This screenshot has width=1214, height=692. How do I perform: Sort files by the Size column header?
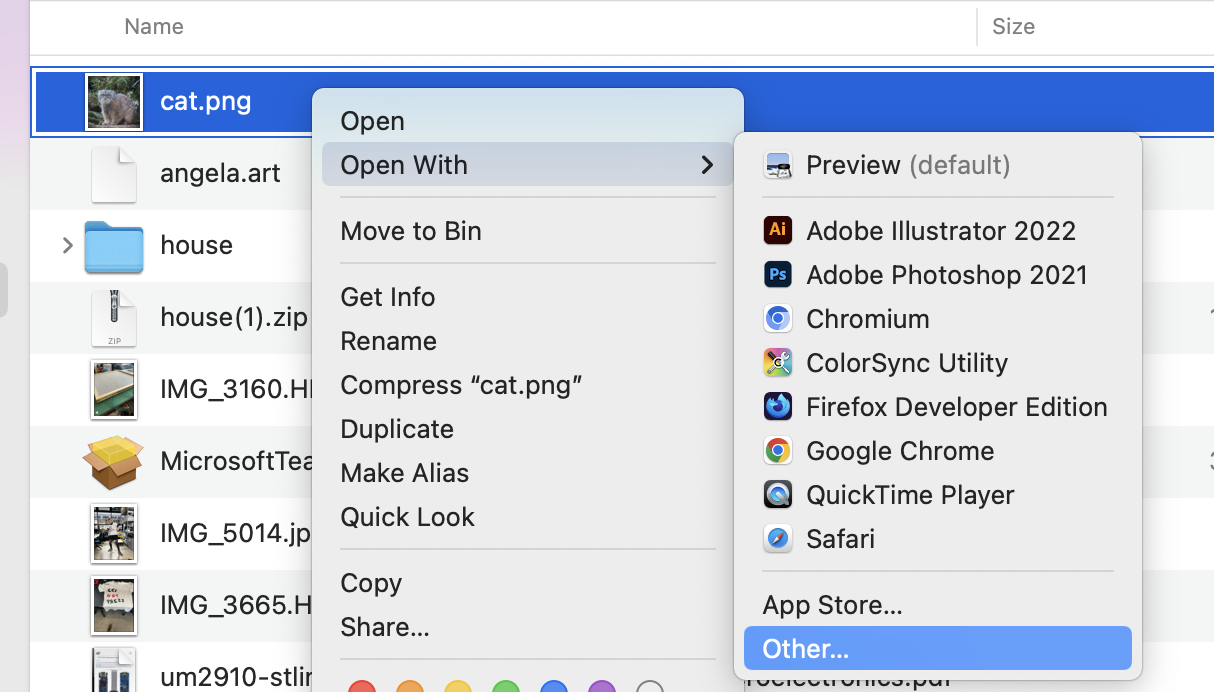1013,27
